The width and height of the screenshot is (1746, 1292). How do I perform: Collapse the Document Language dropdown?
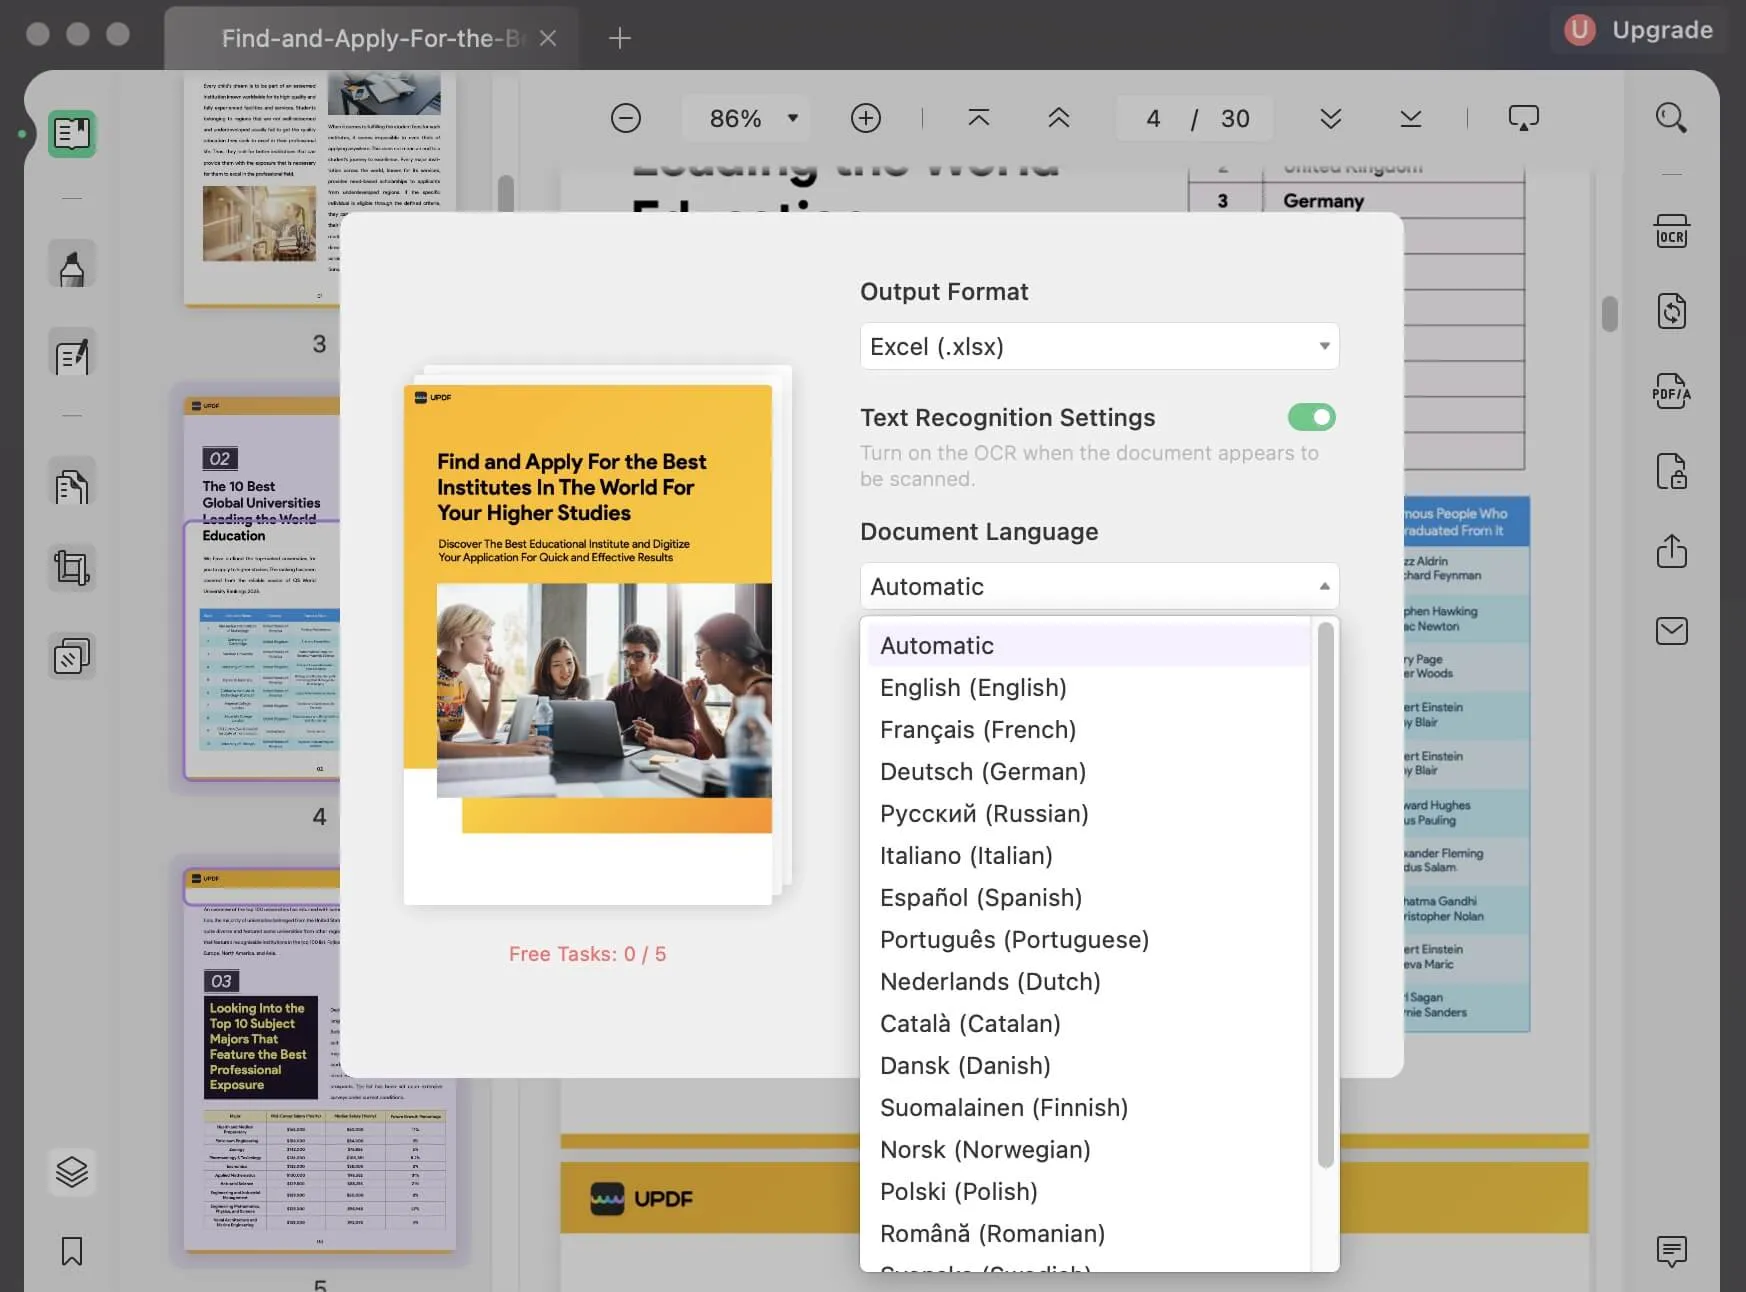[x=1099, y=586]
